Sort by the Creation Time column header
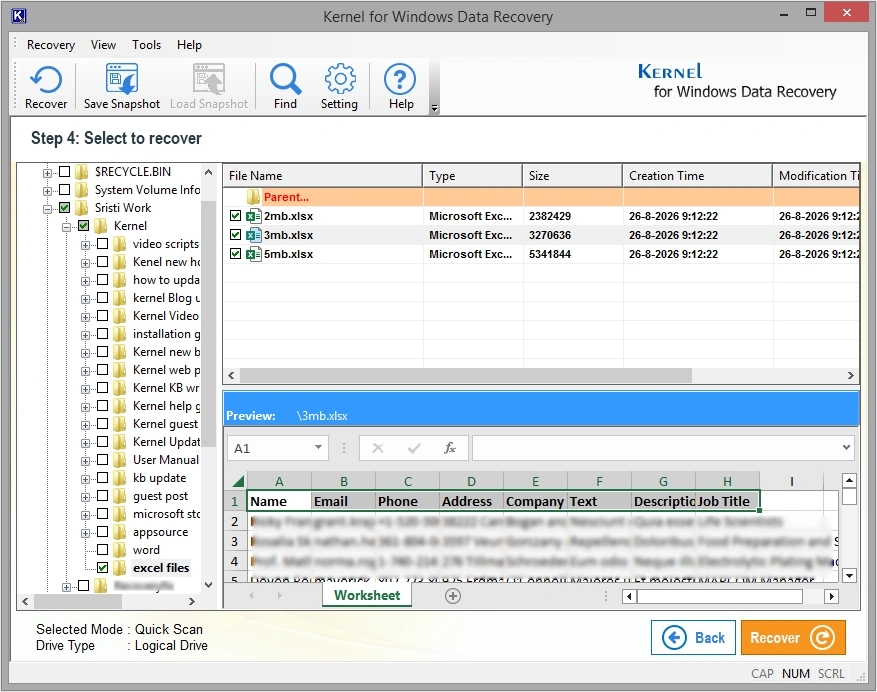This screenshot has height=692, width=877. click(x=697, y=176)
